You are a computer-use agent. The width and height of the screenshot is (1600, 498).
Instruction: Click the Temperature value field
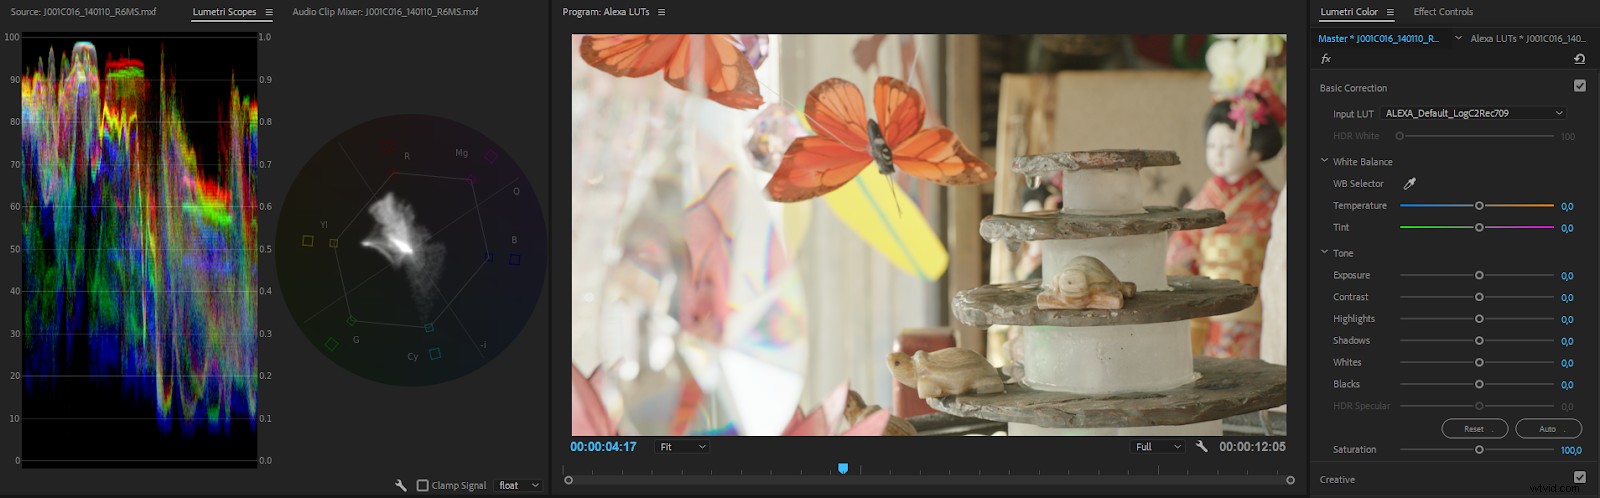1567,206
